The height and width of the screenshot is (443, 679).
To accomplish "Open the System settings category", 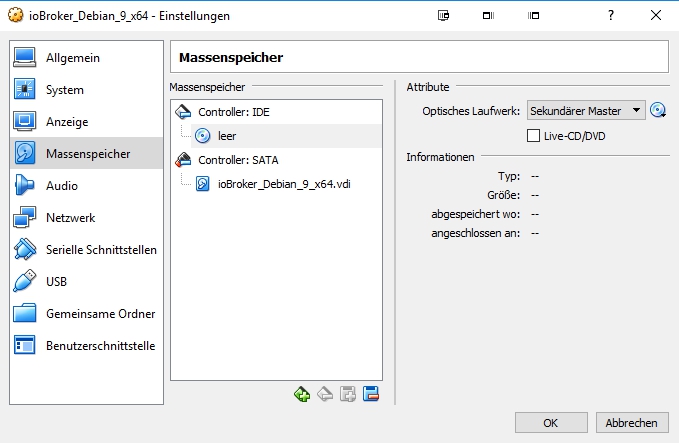I will coord(86,90).
